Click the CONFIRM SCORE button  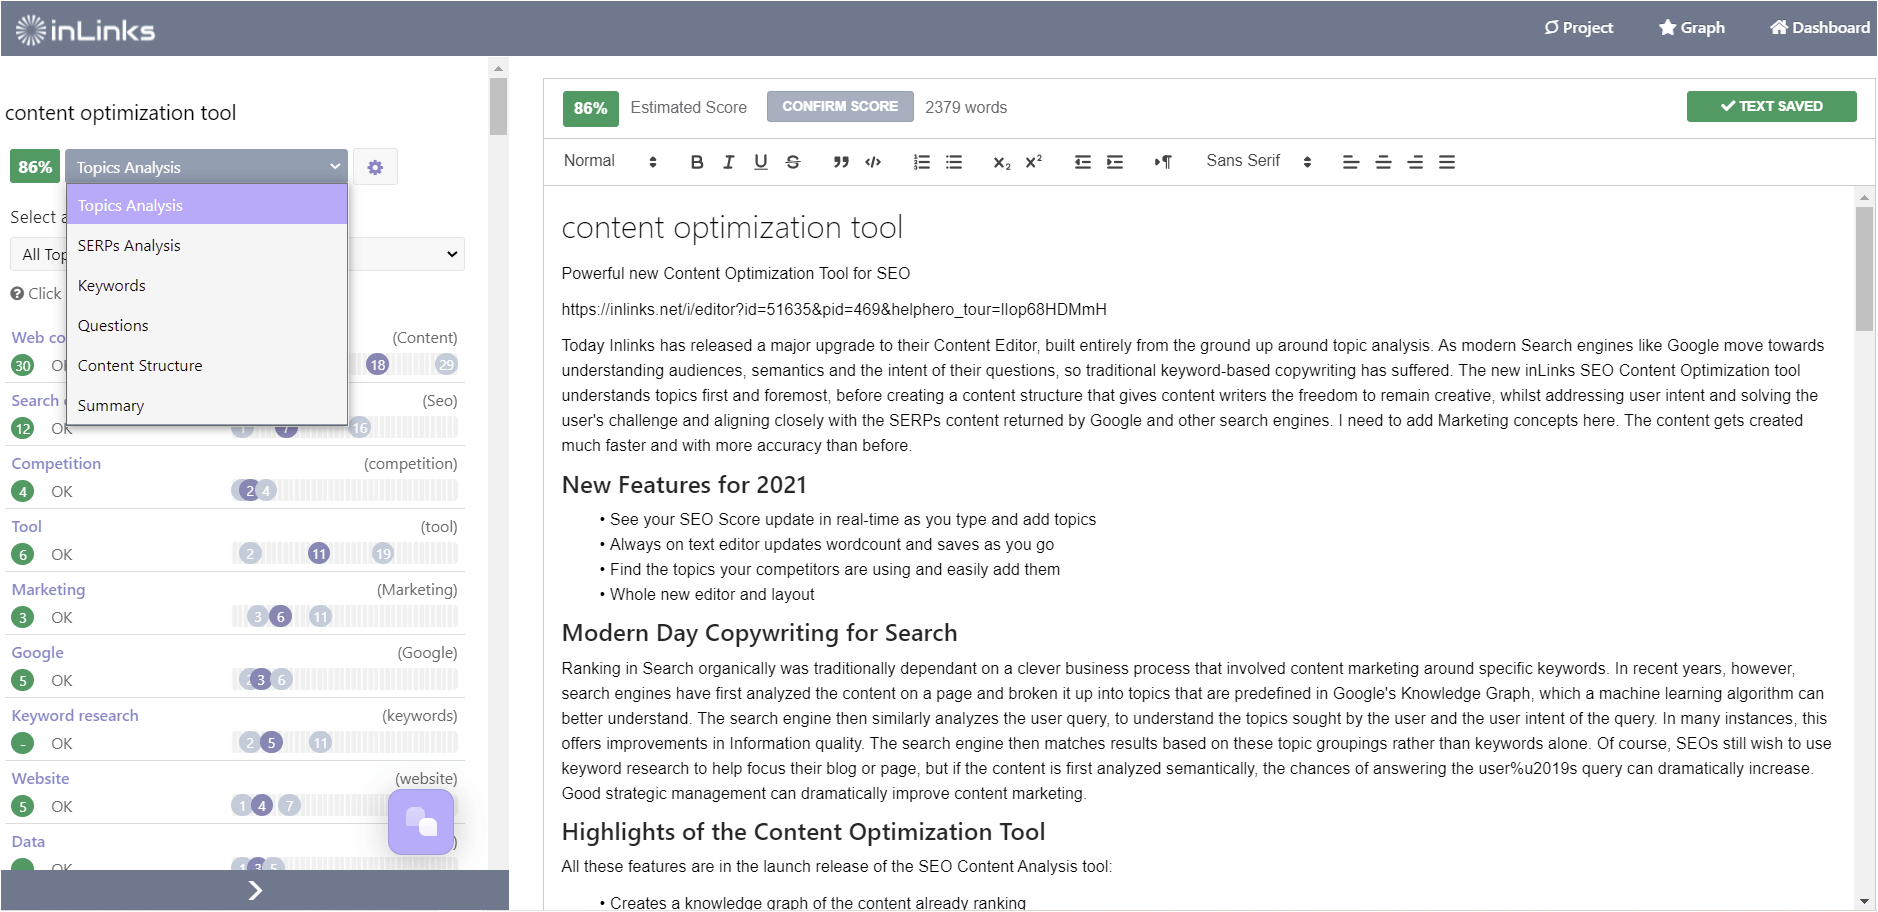point(840,106)
